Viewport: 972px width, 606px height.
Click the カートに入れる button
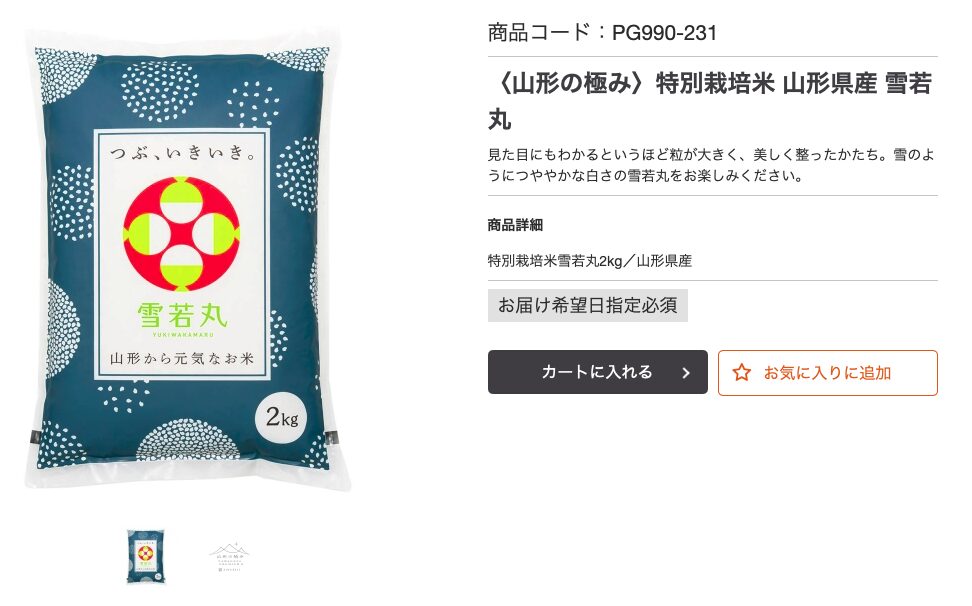[597, 372]
